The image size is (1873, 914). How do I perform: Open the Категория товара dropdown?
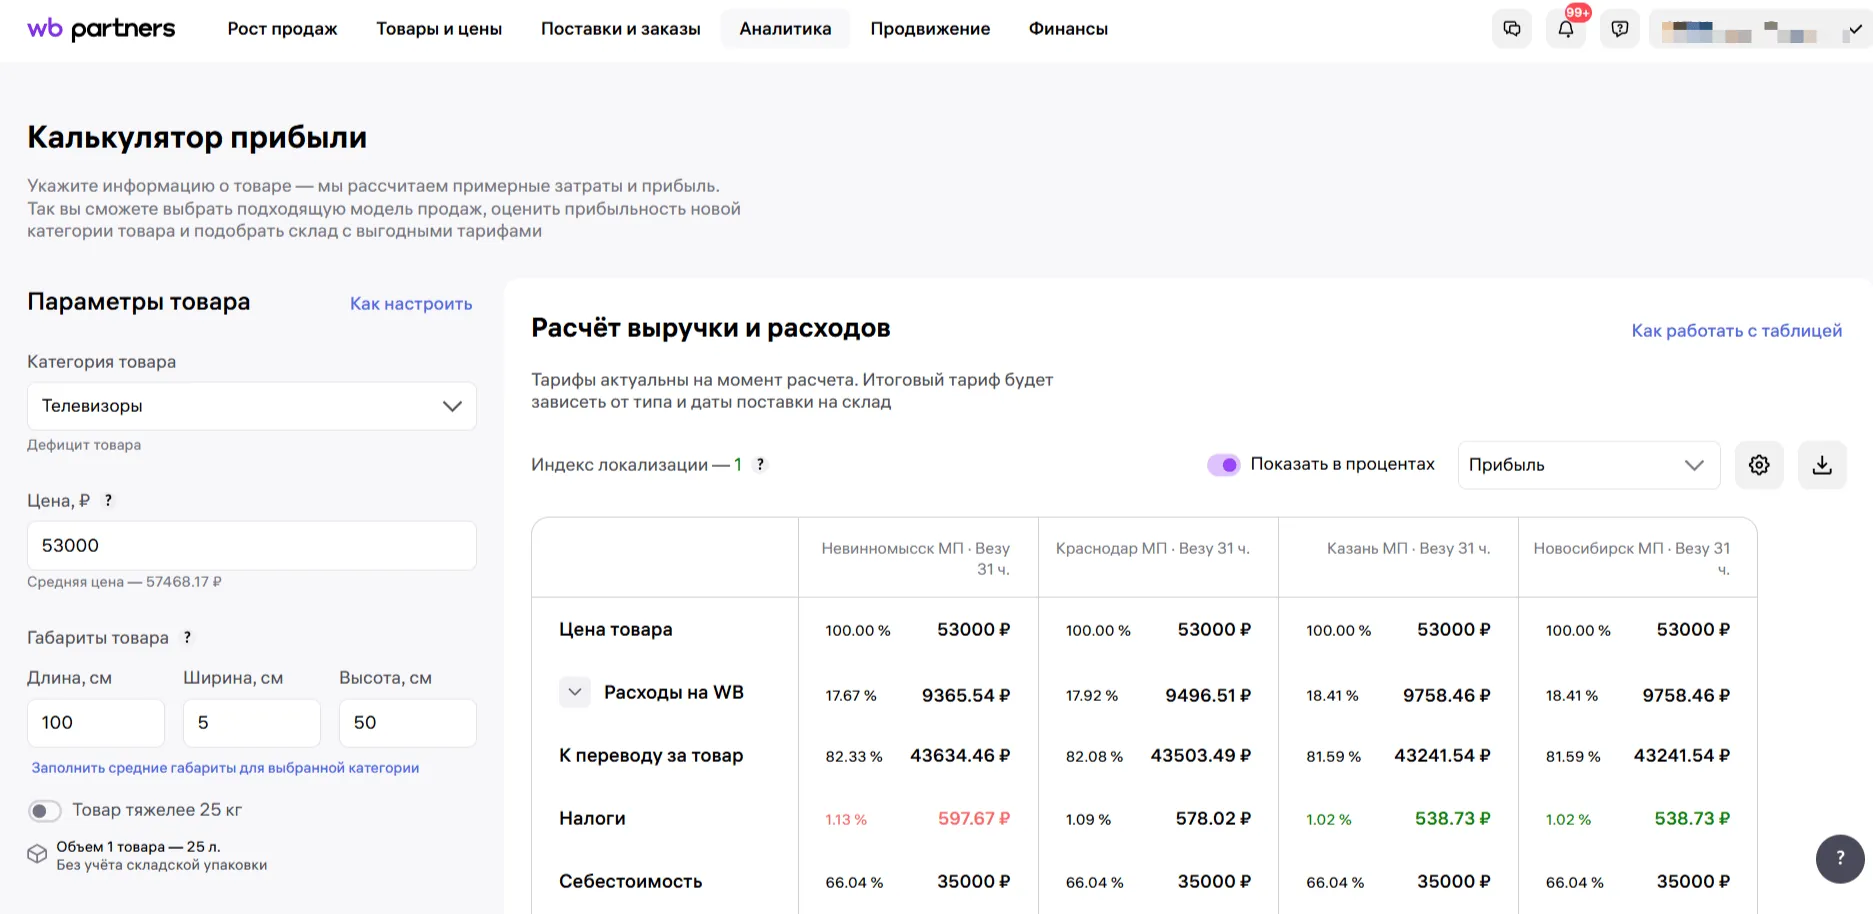coord(251,406)
